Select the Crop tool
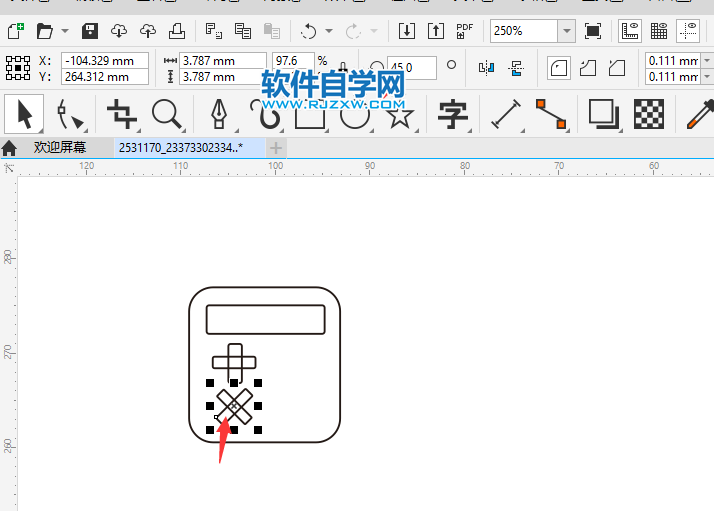The image size is (714, 511). point(122,114)
